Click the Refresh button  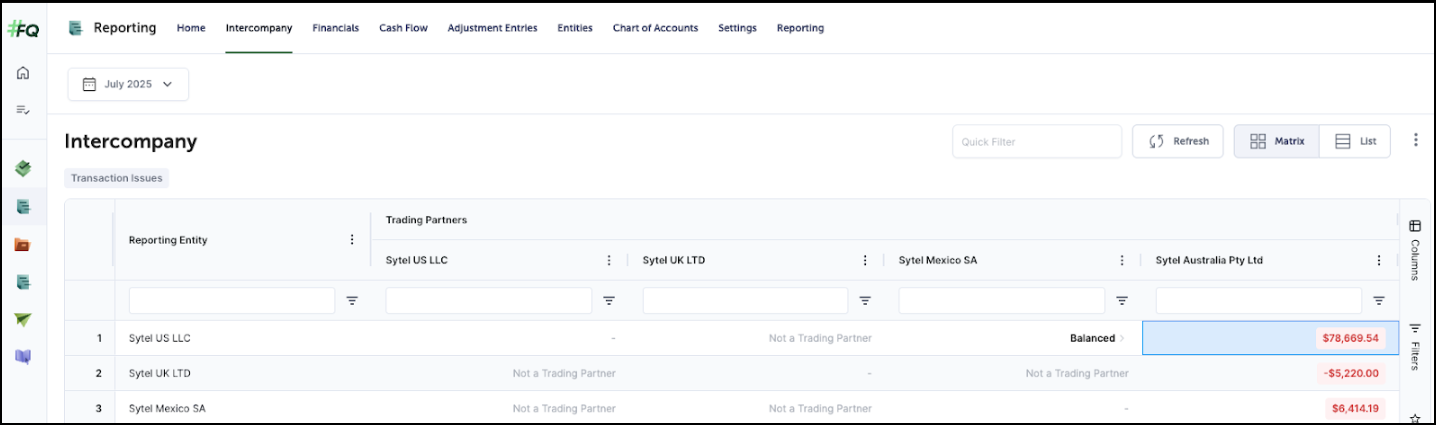tap(1181, 141)
